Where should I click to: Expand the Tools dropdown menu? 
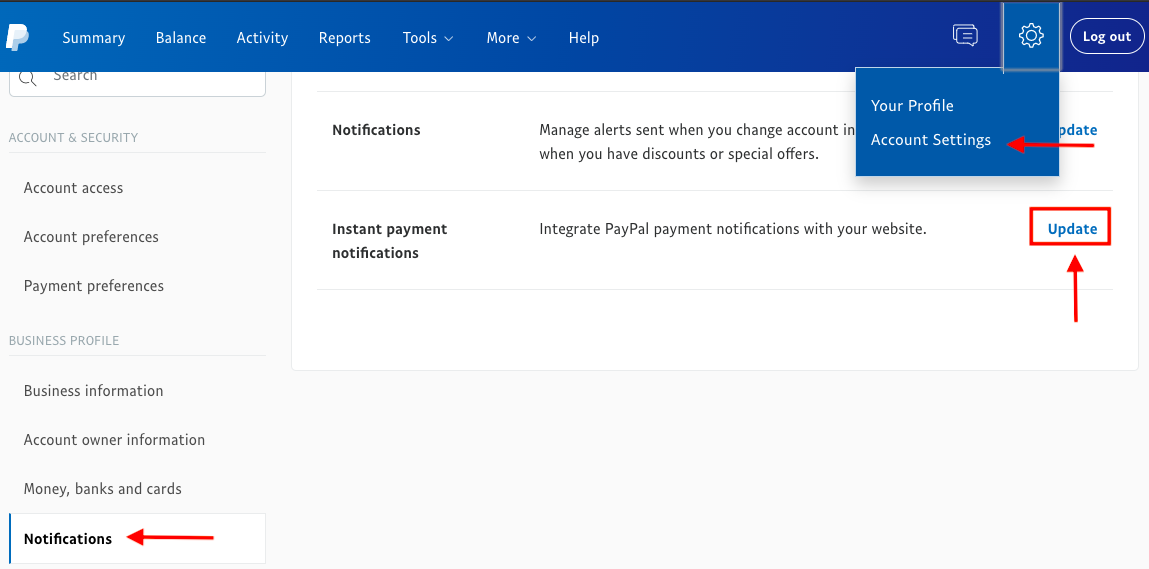tap(428, 37)
